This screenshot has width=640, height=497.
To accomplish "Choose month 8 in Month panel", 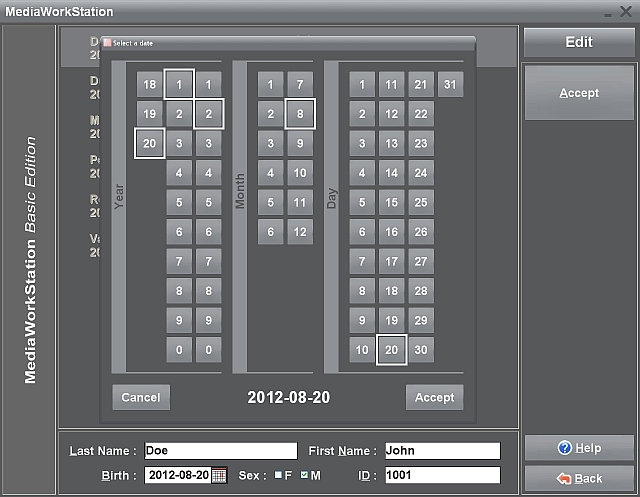I will (x=300, y=114).
